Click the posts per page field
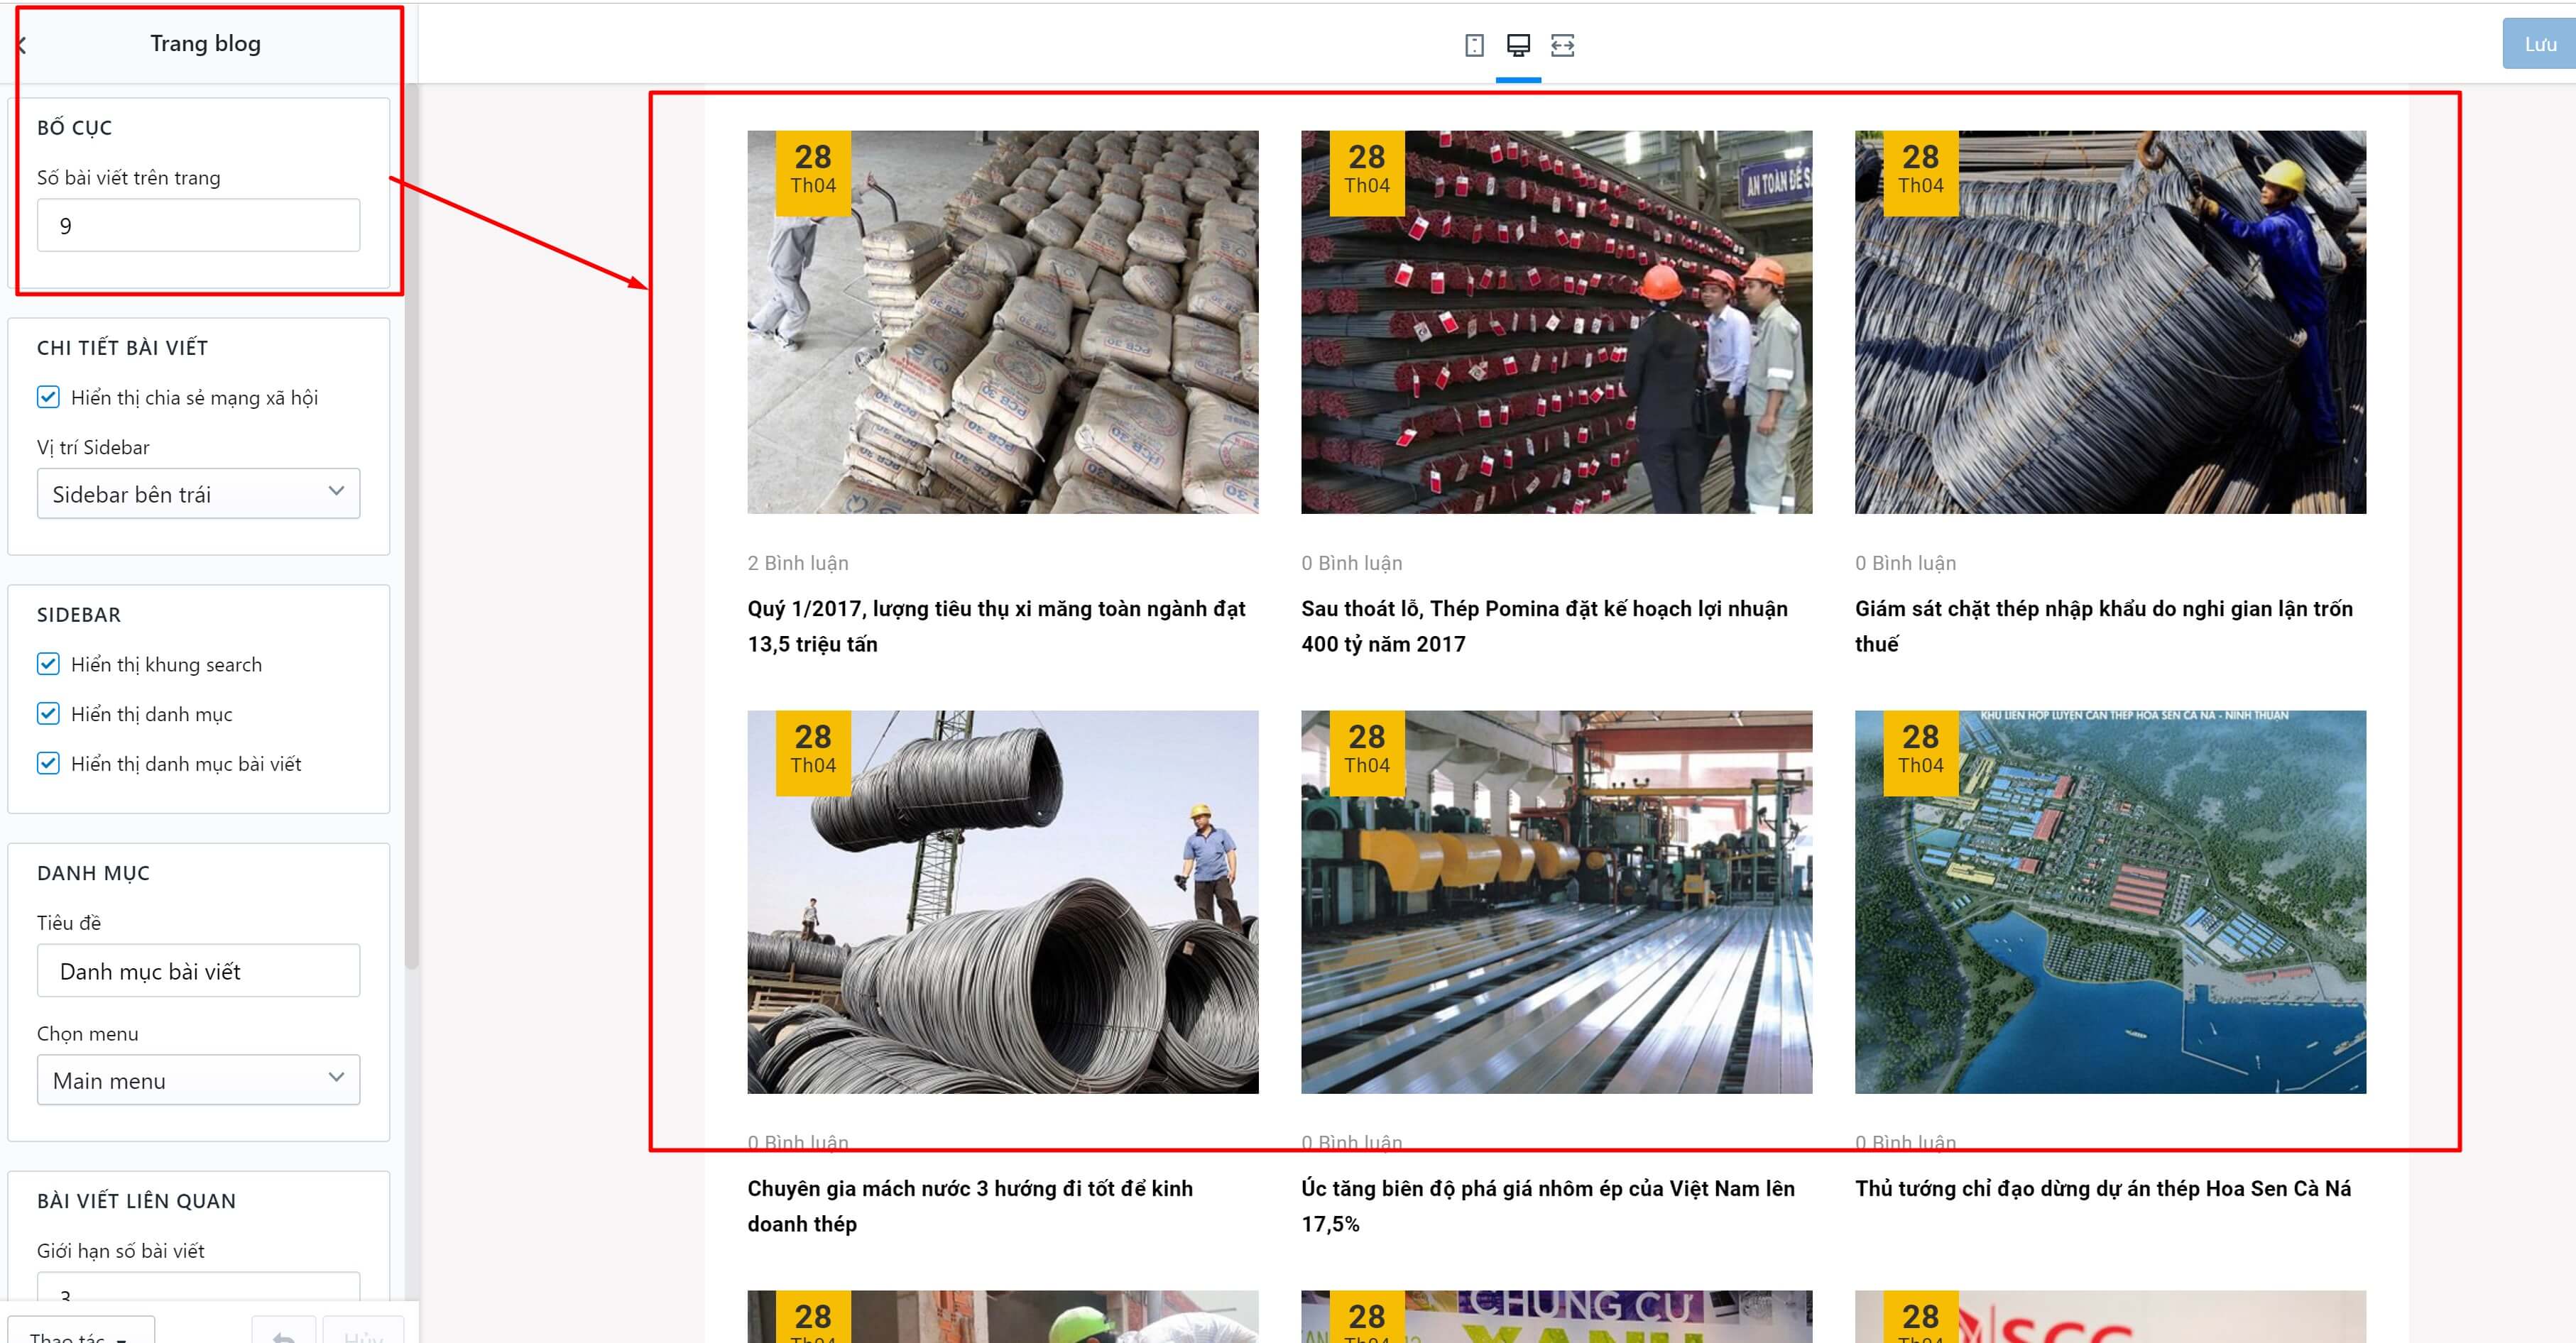 pos(198,225)
